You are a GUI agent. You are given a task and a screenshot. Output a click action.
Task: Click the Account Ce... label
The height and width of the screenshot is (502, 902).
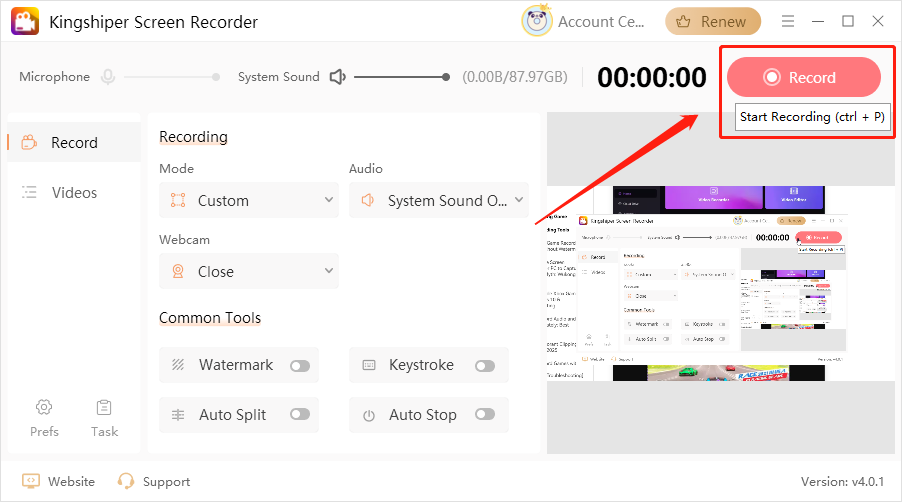coord(601,21)
